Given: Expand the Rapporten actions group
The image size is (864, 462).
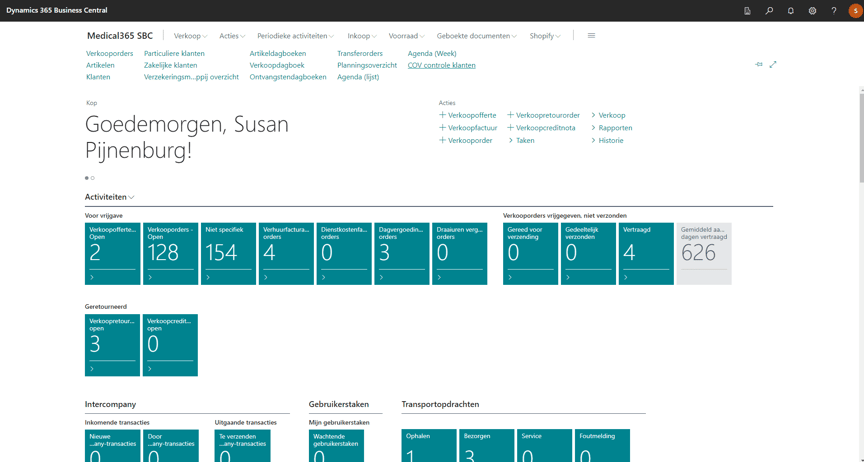Looking at the screenshot, I should click(612, 128).
